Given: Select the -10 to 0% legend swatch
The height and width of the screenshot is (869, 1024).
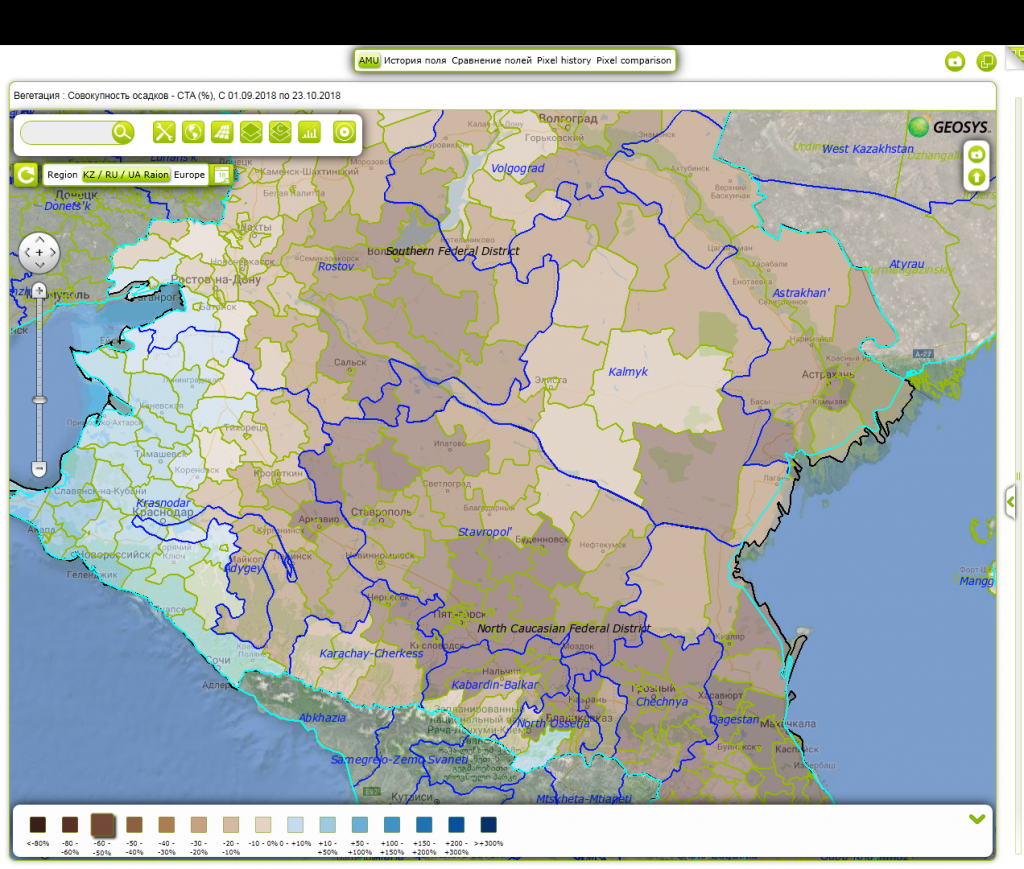Looking at the screenshot, I should pos(263,825).
